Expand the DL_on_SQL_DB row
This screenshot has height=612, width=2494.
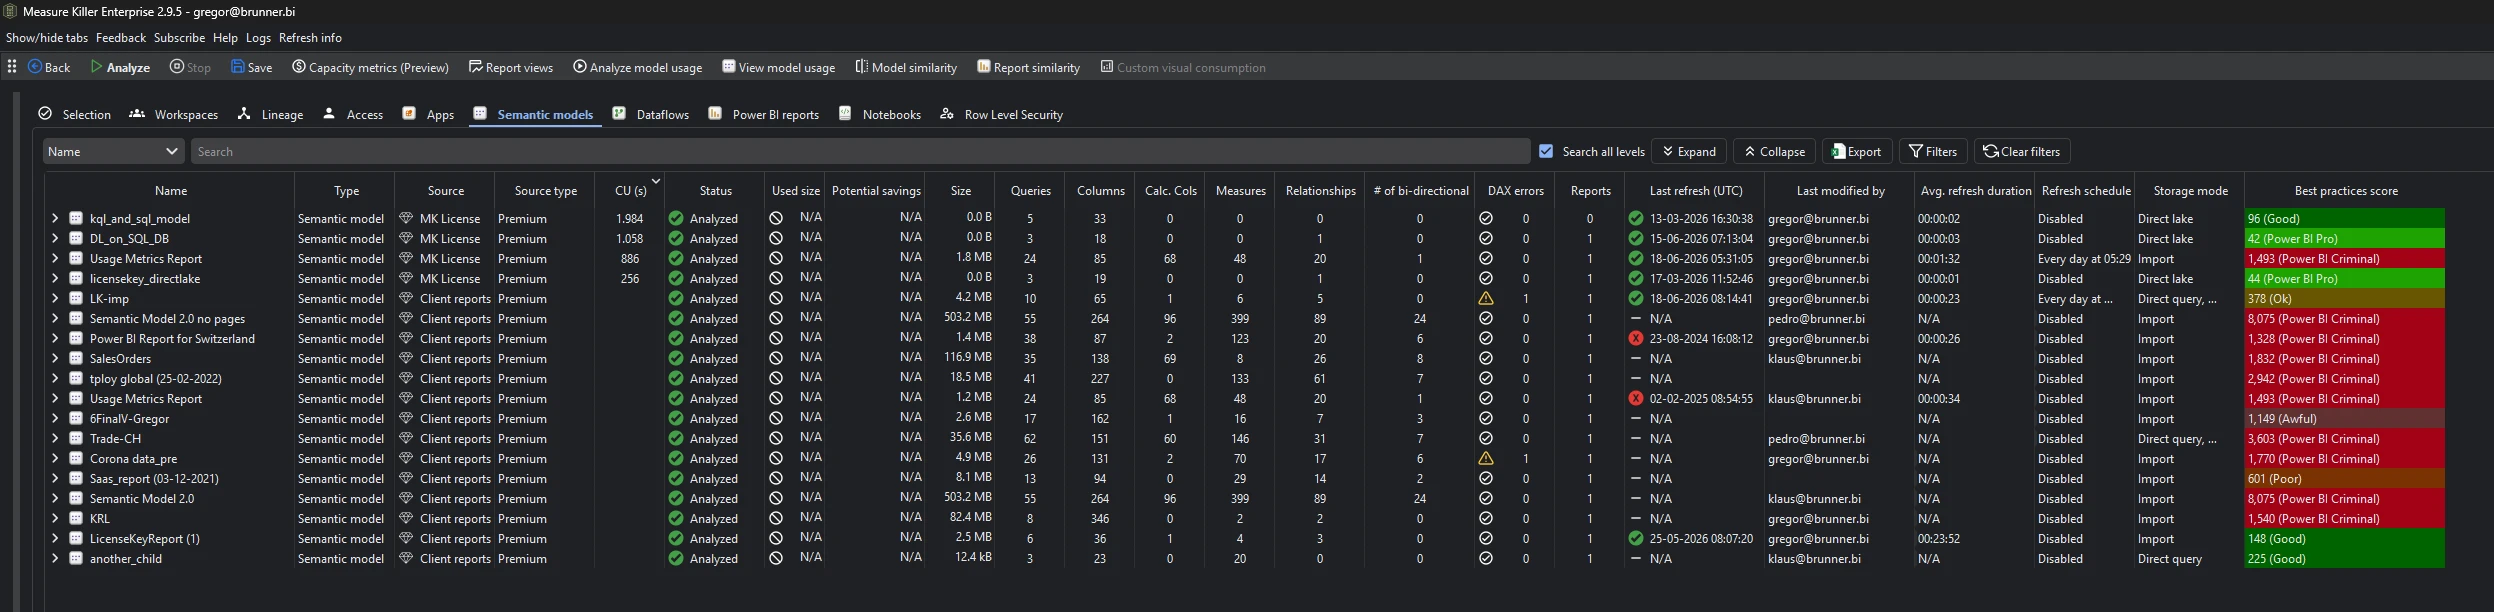[55, 238]
